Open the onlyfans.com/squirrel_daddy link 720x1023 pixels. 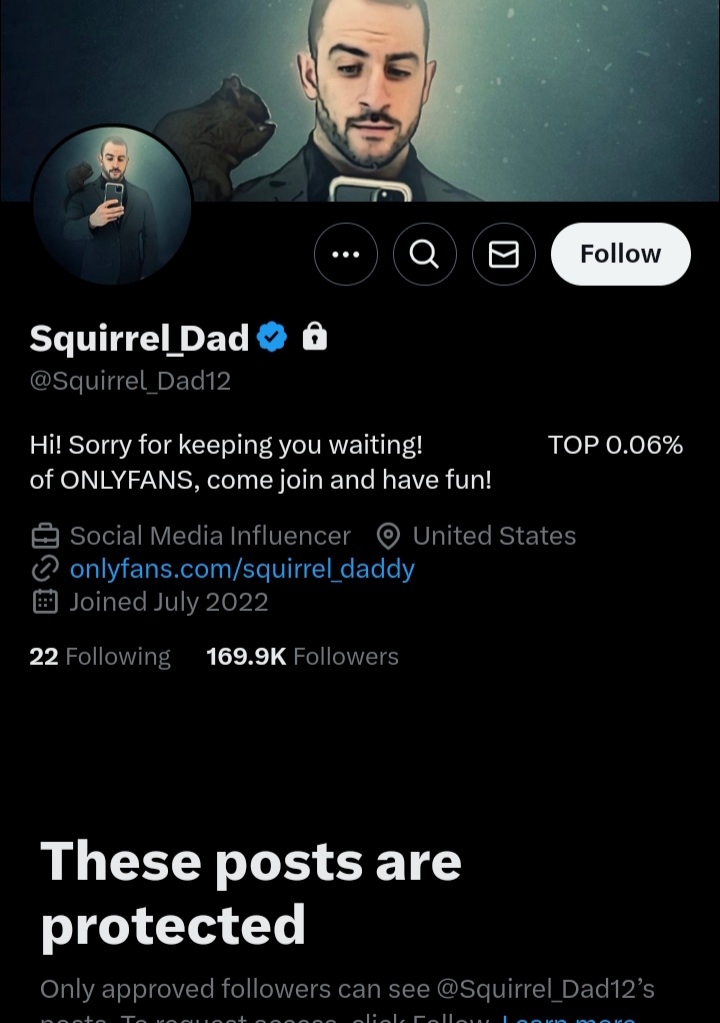point(242,569)
